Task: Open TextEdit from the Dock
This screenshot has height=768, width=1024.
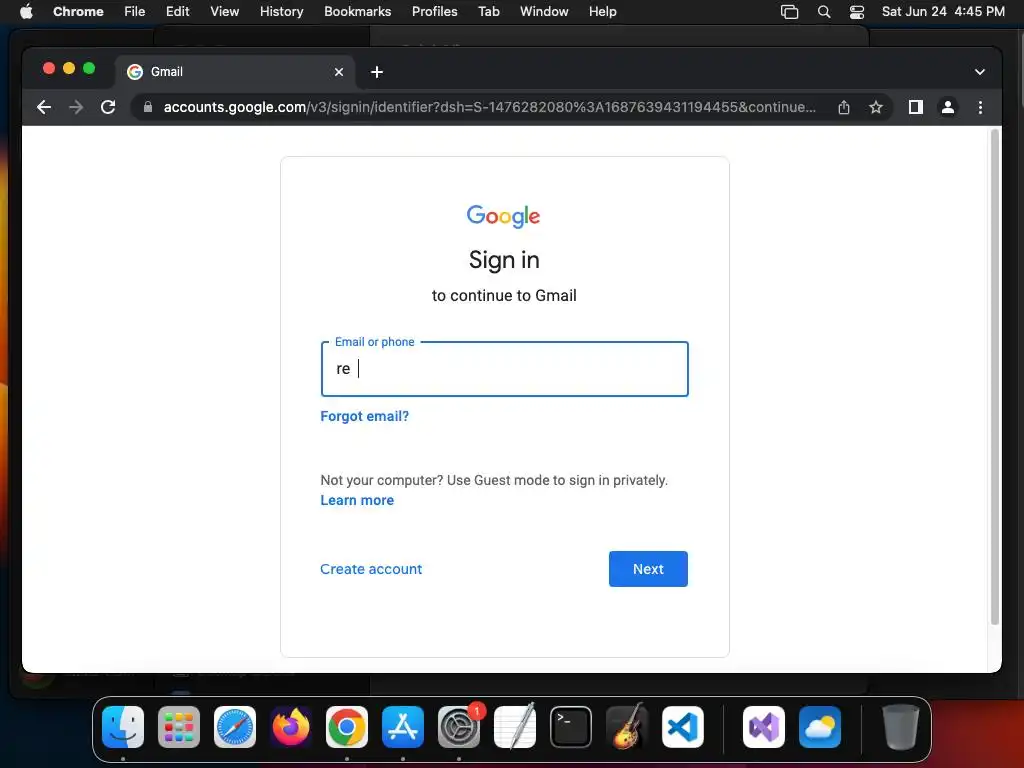Action: click(515, 727)
